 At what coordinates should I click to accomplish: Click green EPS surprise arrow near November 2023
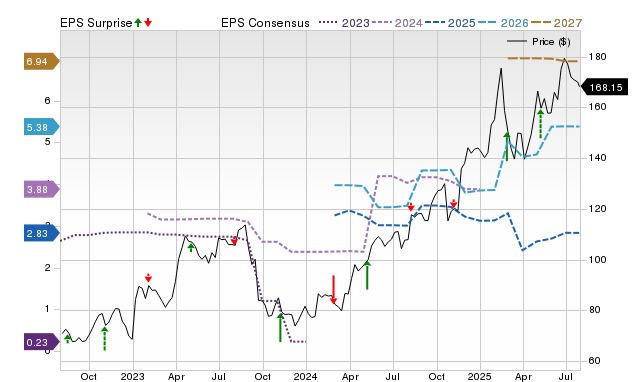pos(280,328)
